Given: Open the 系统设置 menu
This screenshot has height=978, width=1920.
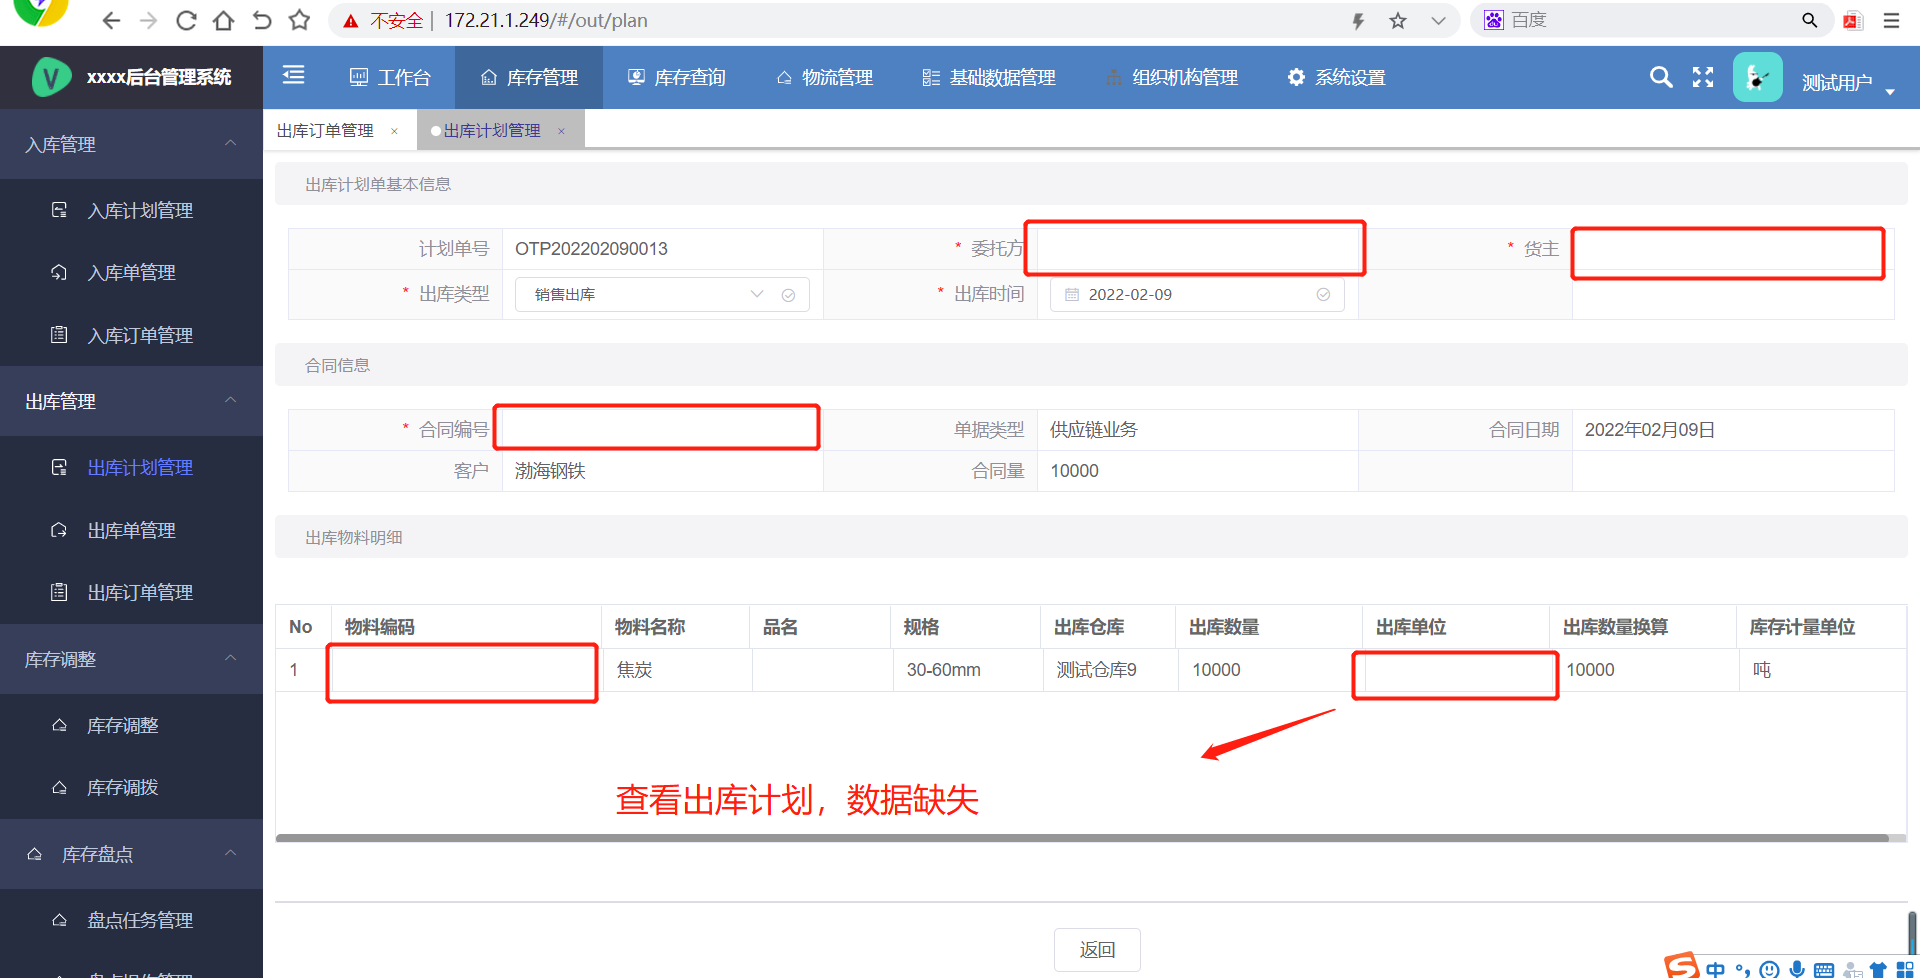Looking at the screenshot, I should (1337, 77).
